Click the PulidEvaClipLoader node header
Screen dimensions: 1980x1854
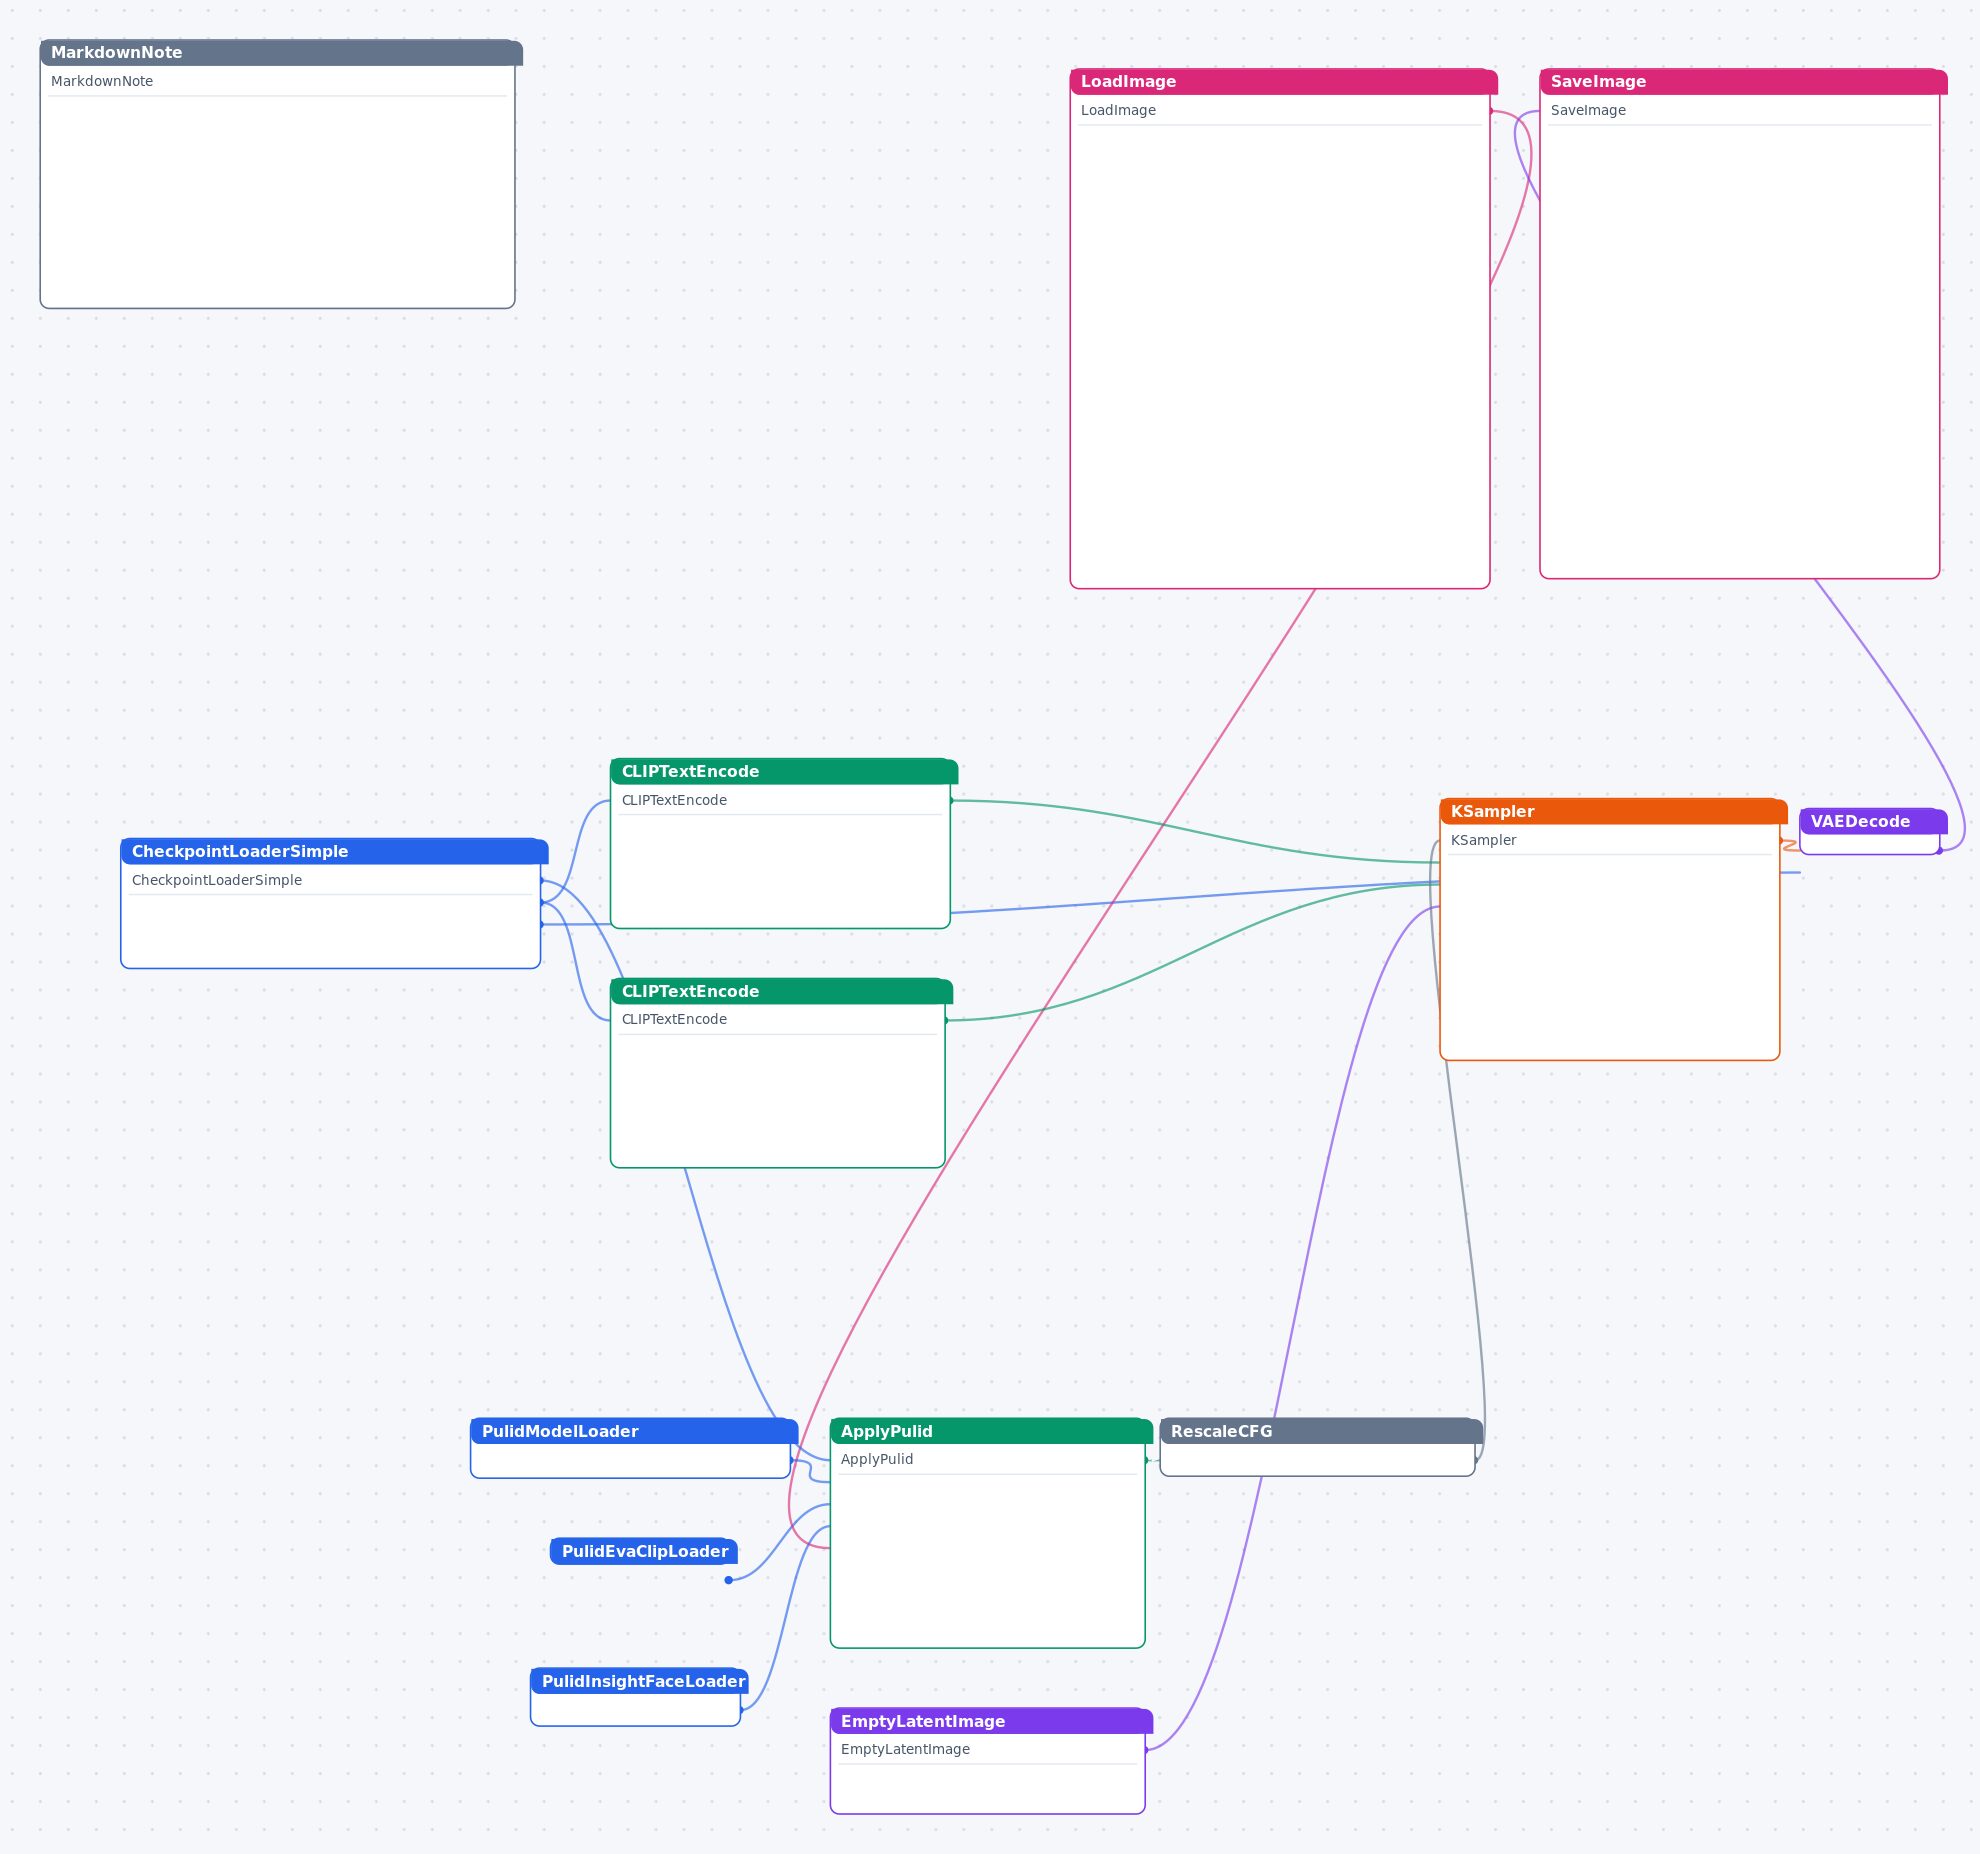[644, 1552]
